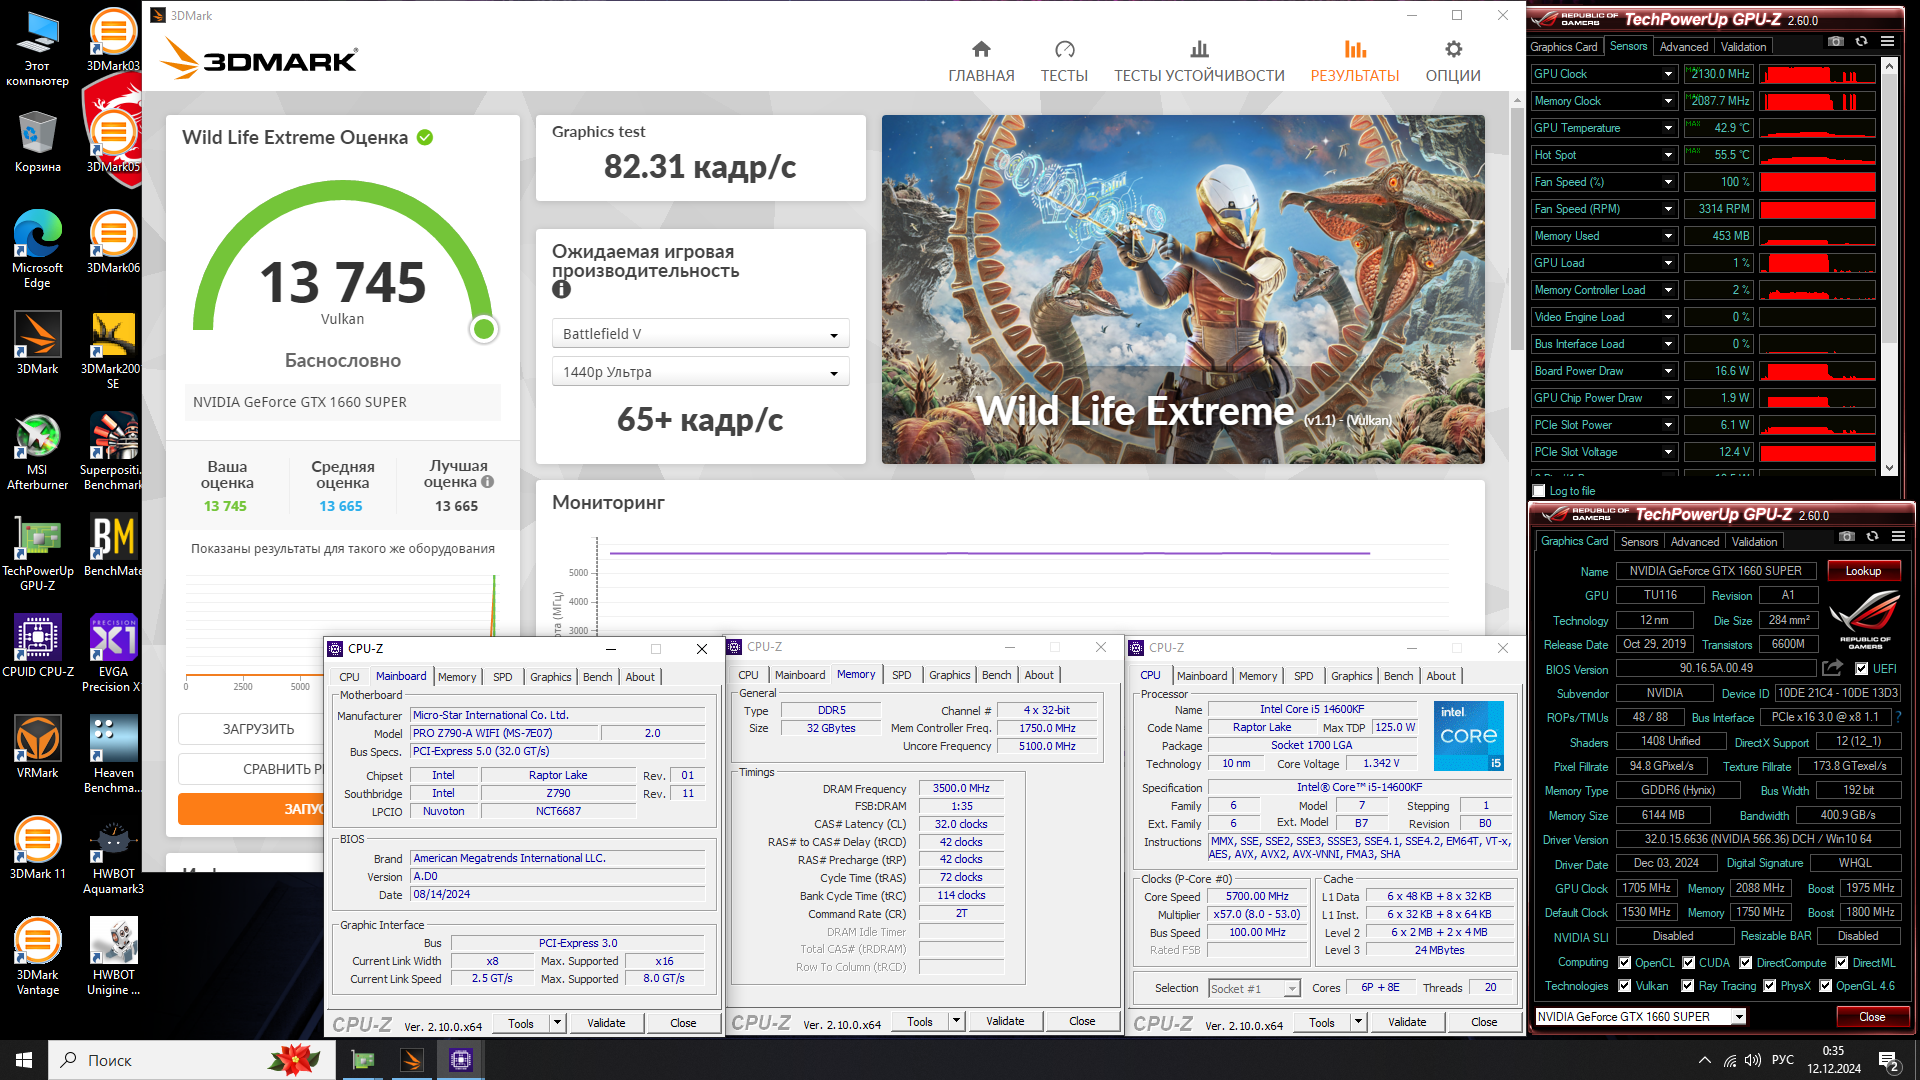Open ТЕСТЫ УСТОЙЧИВОСТИ stress tests in 3DMark

[x=1199, y=62]
